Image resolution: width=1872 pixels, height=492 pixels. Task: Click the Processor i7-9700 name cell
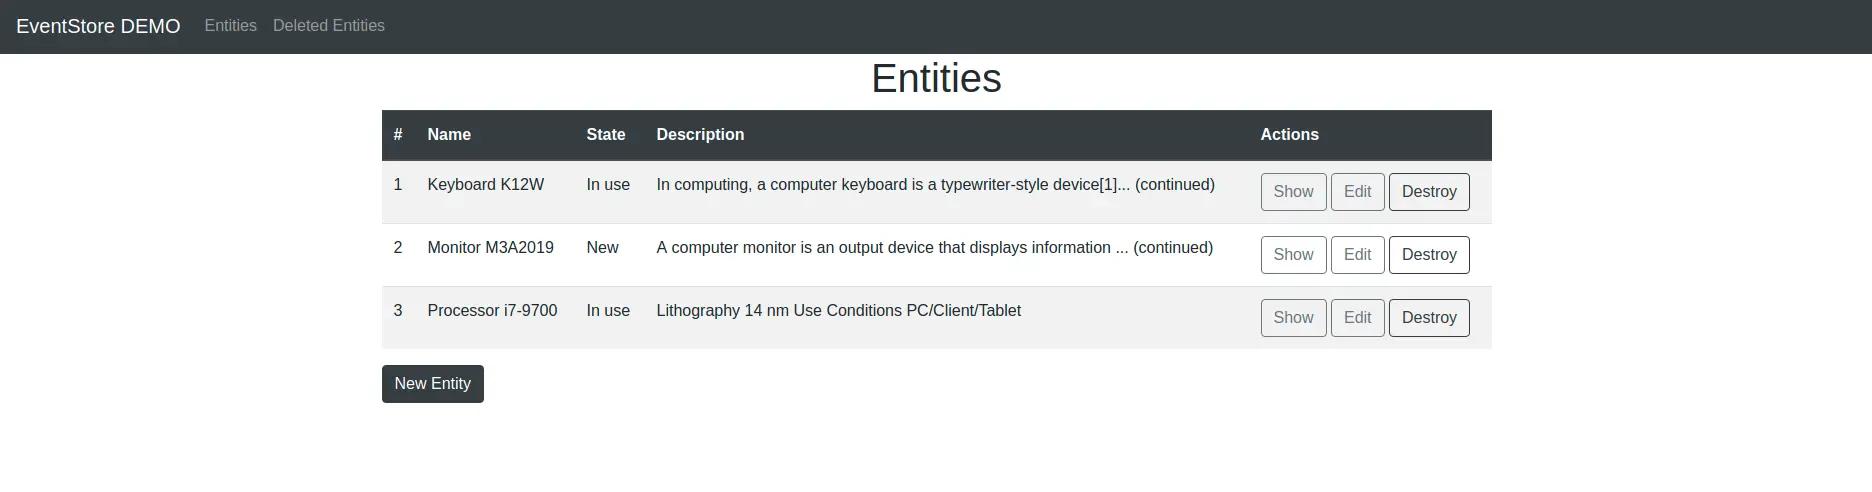point(492,311)
